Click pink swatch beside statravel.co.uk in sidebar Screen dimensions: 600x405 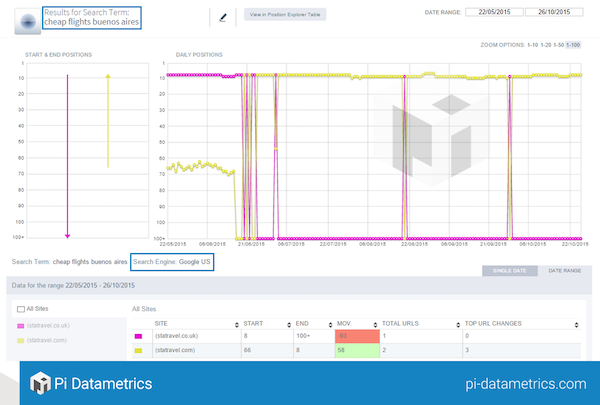[20, 325]
